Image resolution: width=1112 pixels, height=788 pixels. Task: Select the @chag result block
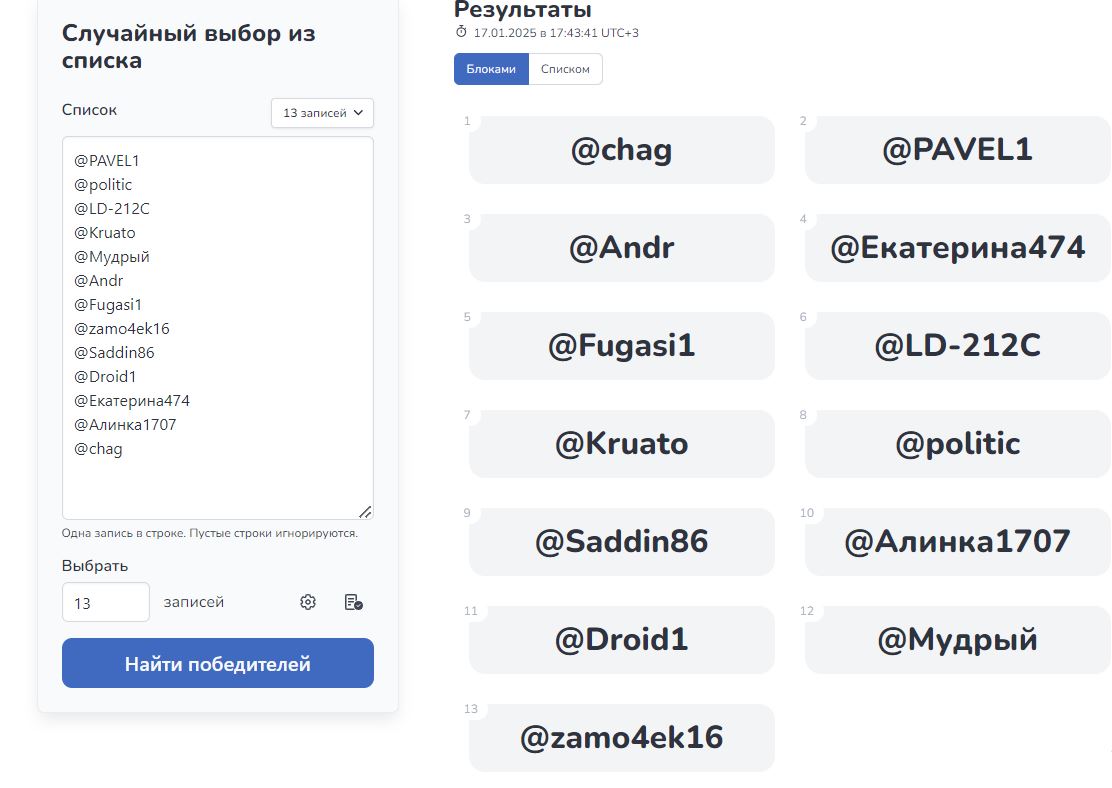point(621,150)
